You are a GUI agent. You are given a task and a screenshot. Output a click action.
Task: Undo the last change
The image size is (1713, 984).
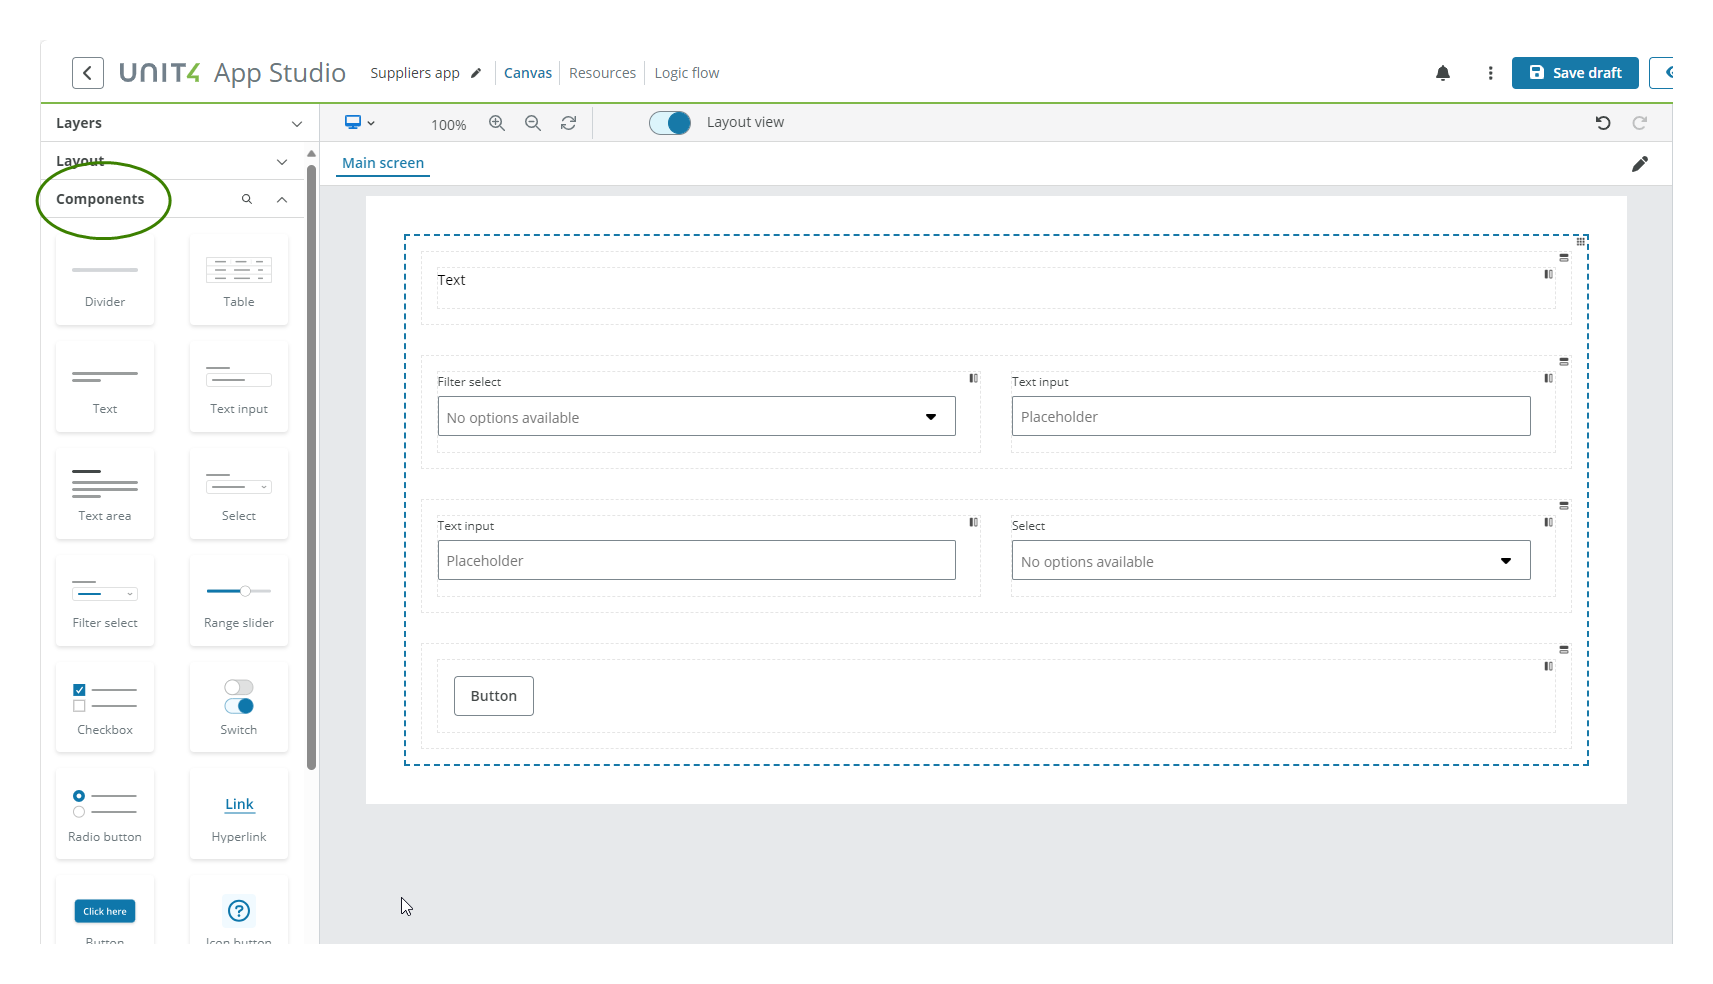(x=1603, y=123)
